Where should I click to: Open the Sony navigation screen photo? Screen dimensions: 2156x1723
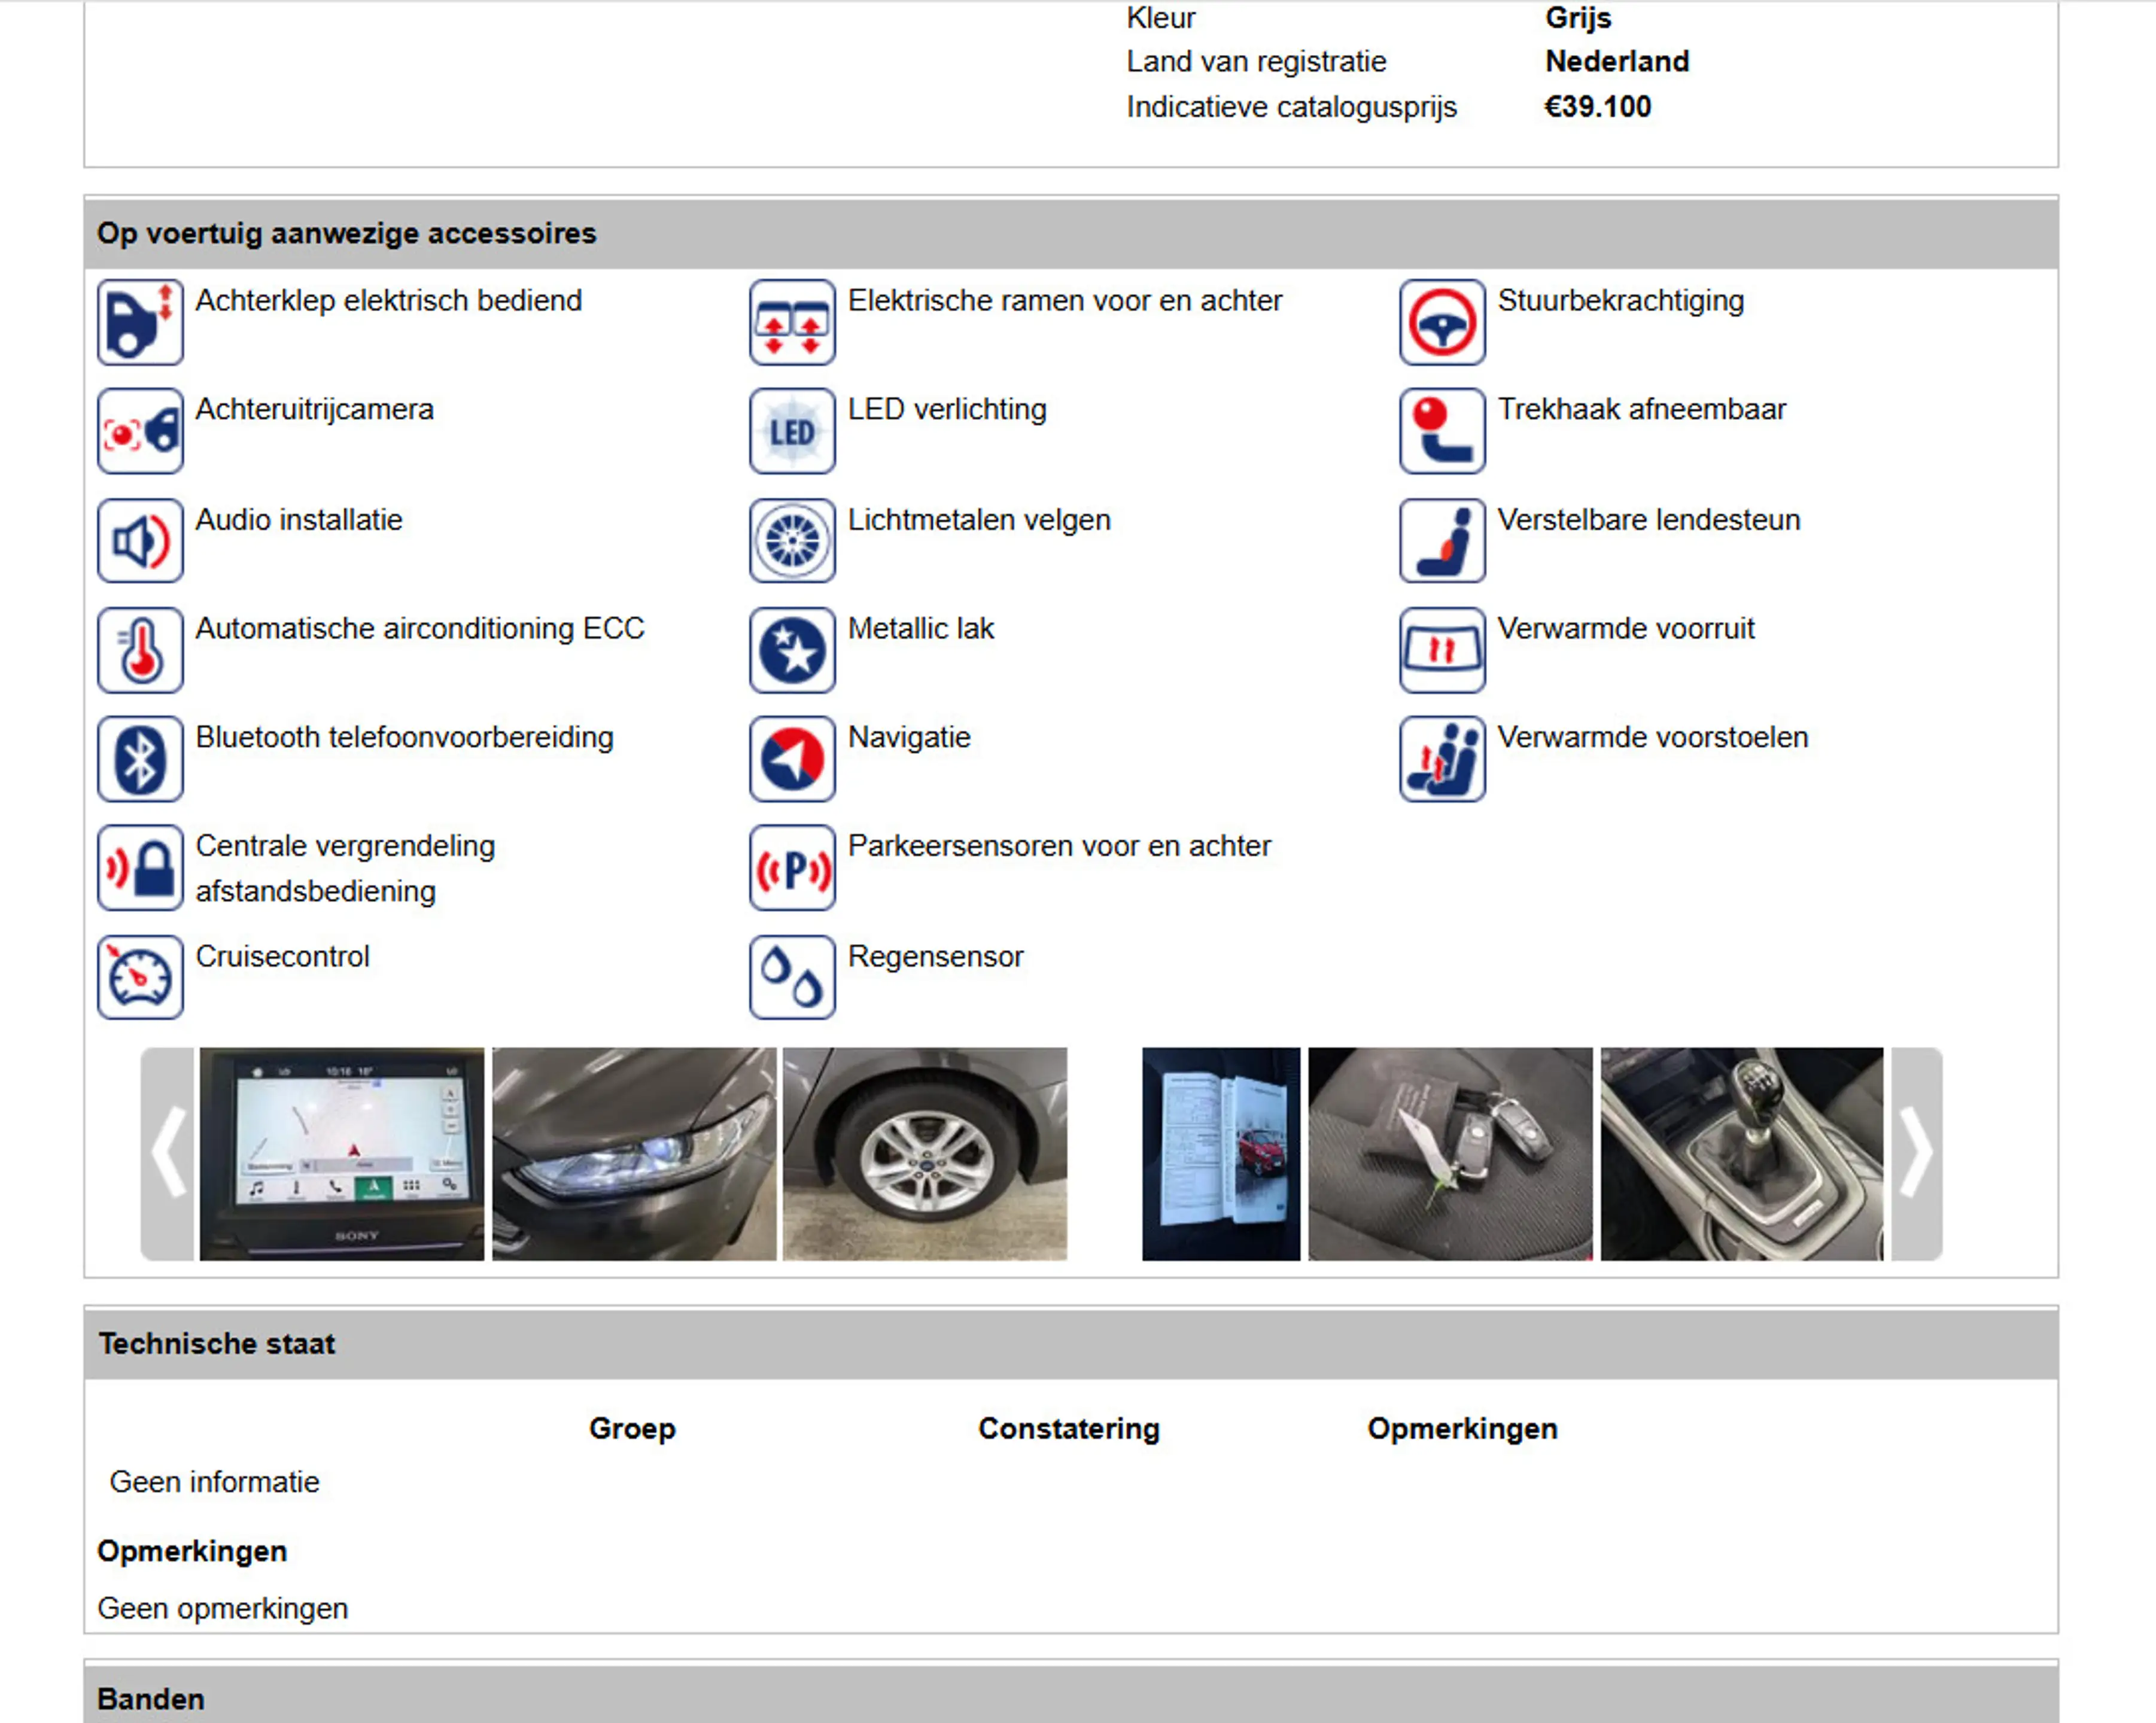[342, 1154]
